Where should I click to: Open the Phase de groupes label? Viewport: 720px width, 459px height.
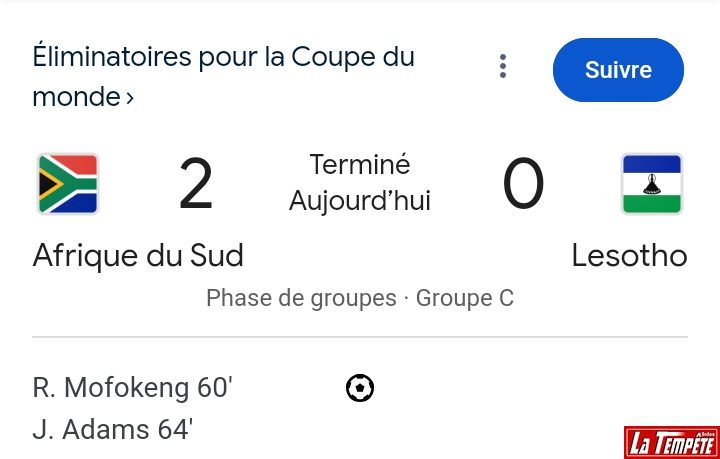tap(301, 298)
